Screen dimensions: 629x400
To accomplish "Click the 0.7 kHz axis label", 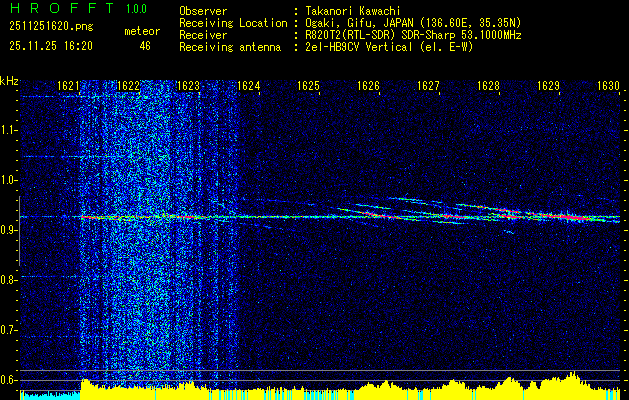I will coord(9,330).
